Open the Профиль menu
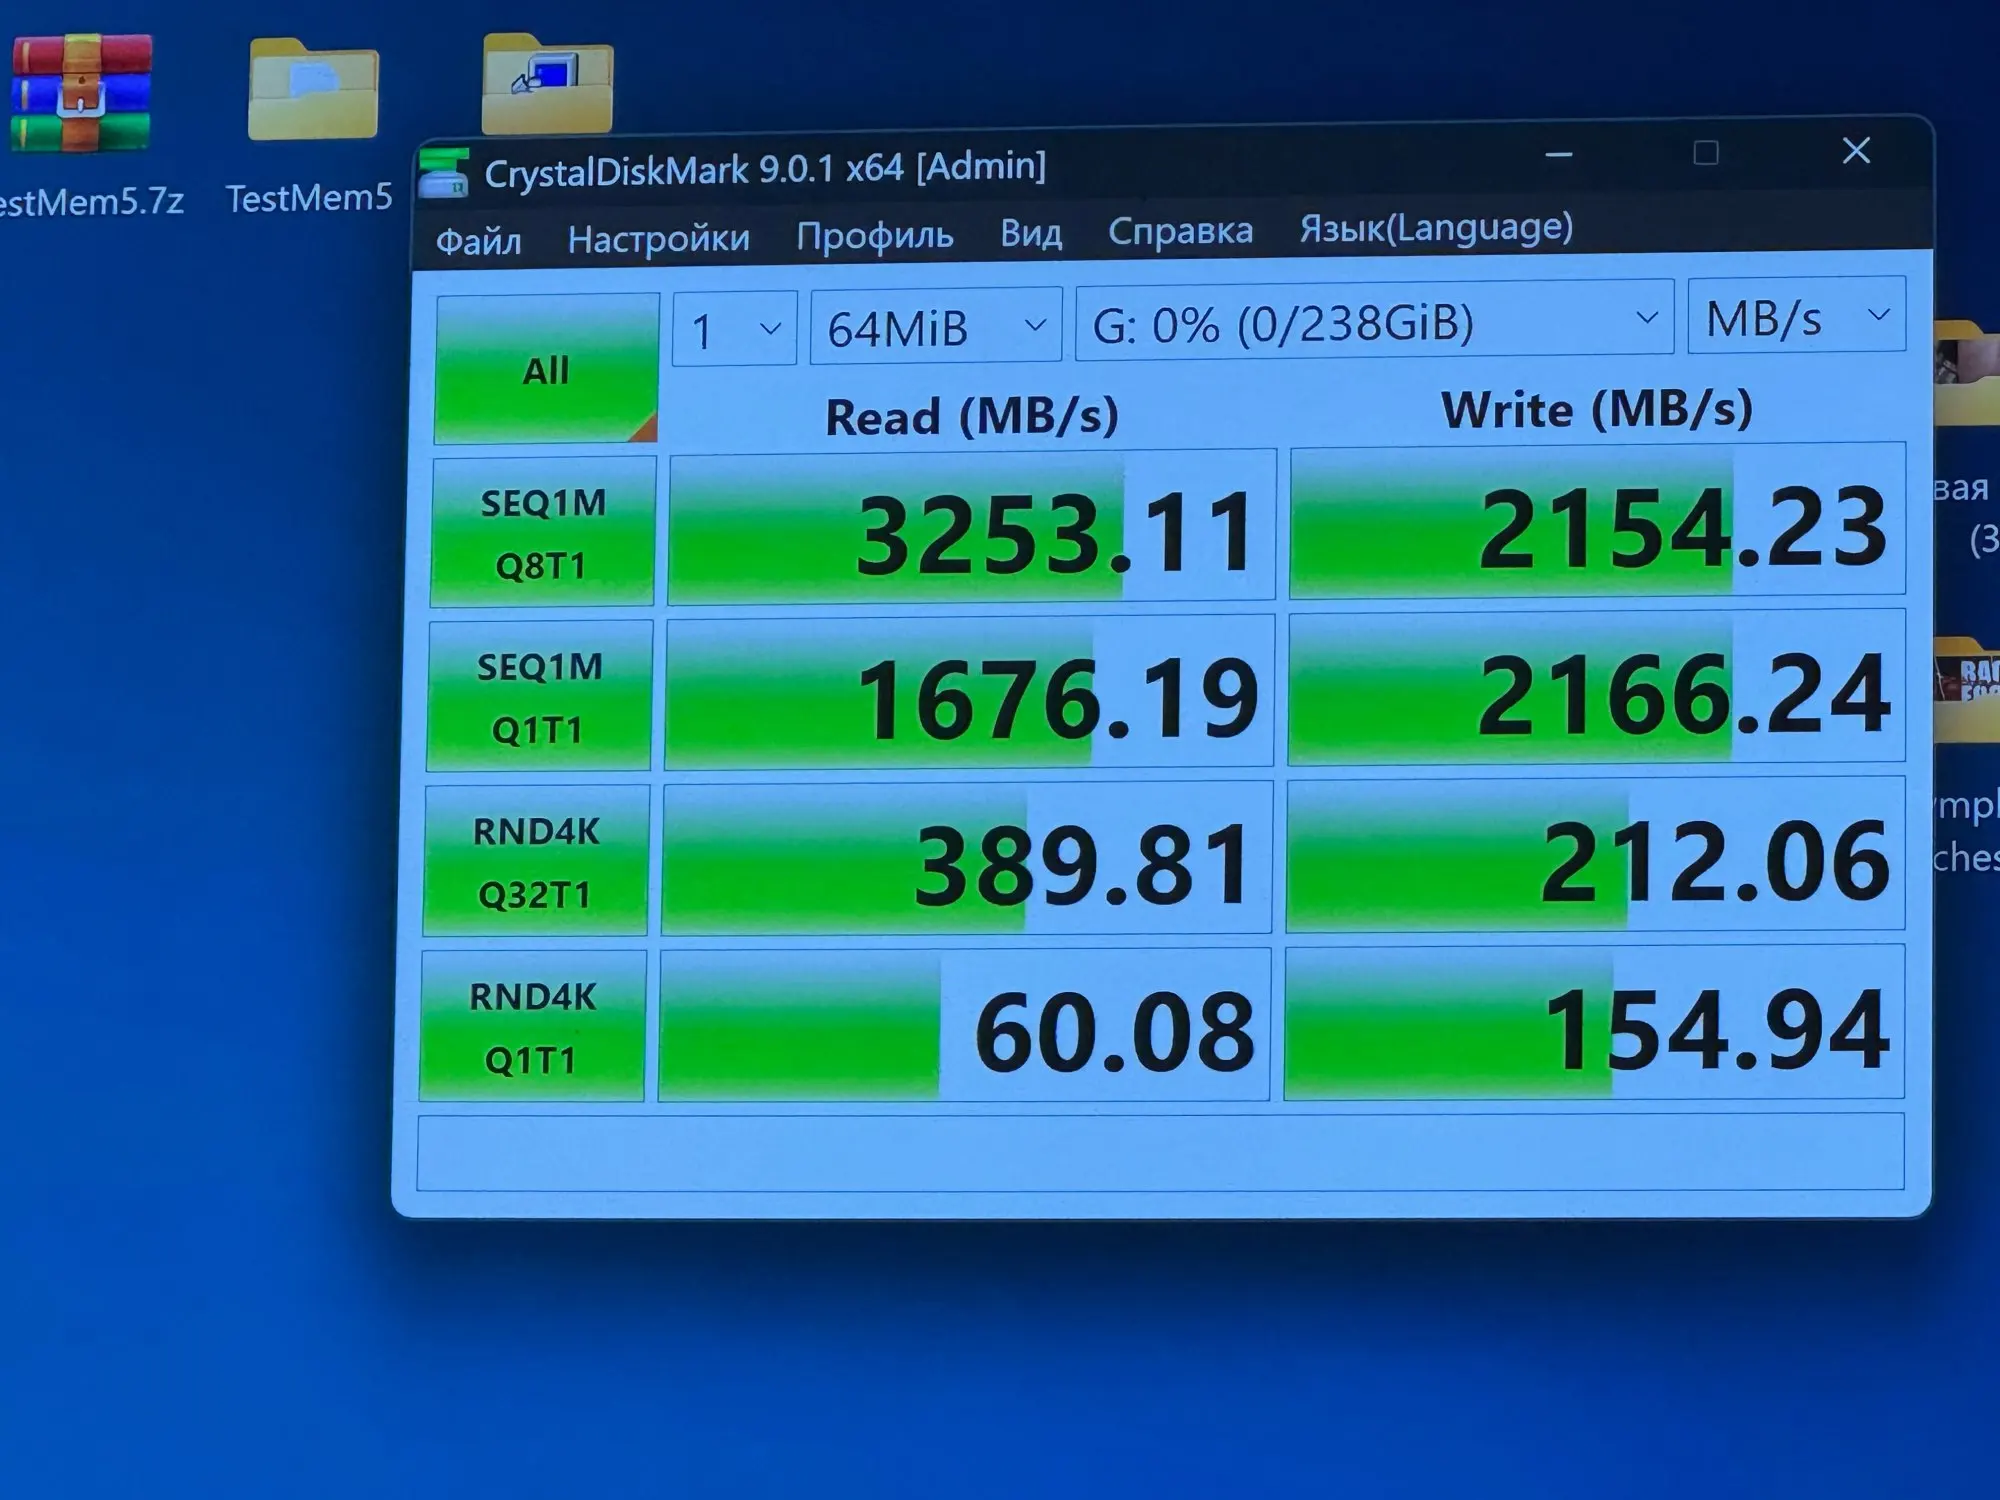2000x1500 pixels. [874, 235]
